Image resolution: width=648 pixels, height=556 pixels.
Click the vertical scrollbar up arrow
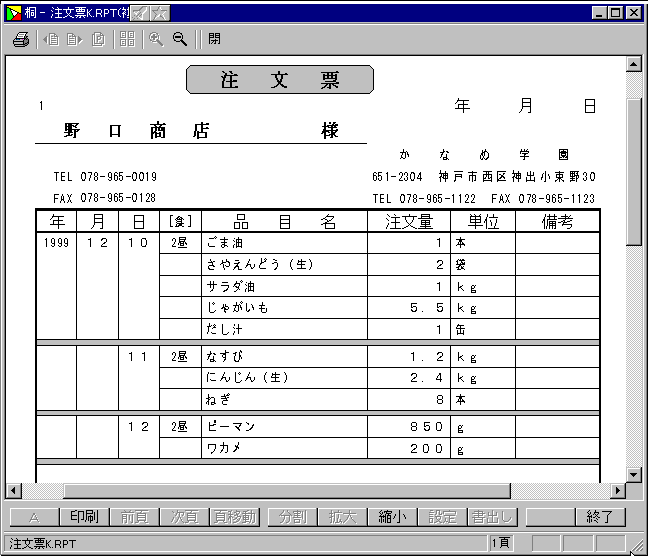click(633, 65)
